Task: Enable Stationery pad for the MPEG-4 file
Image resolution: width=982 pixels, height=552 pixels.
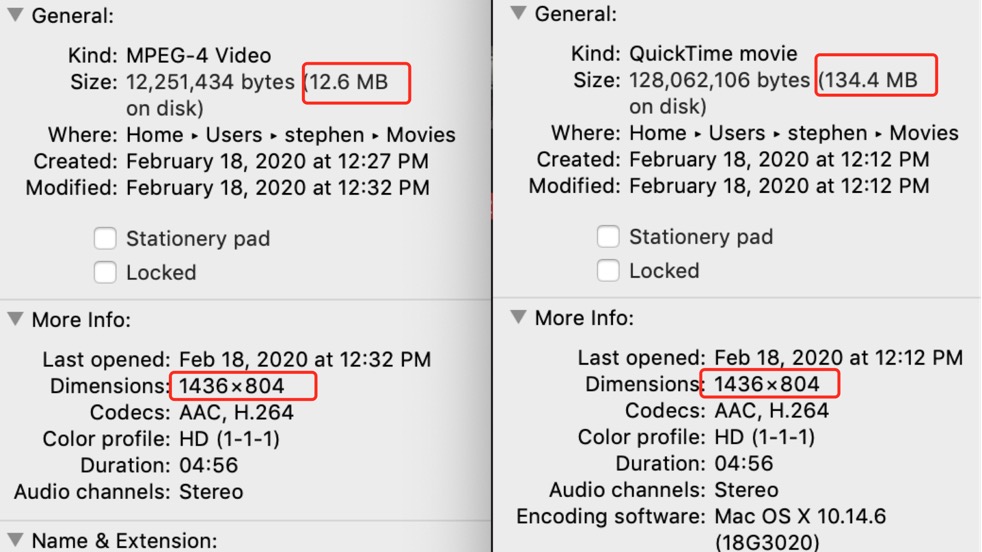Action: point(105,238)
